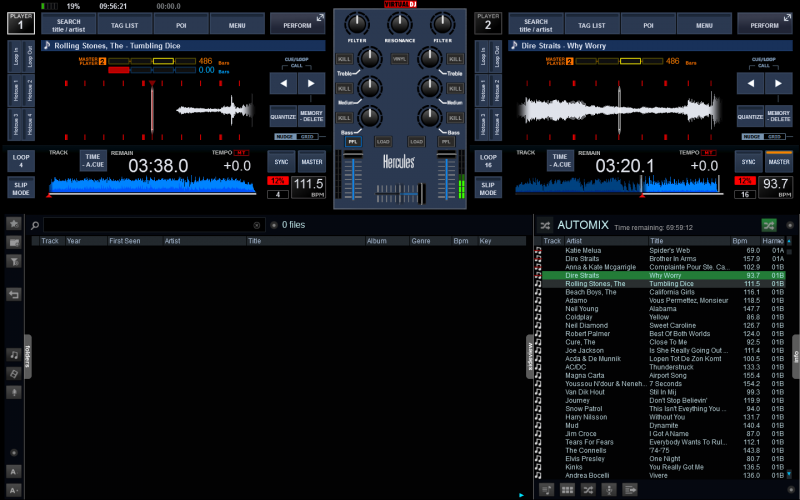Image resolution: width=800 pixels, height=500 pixels.
Task: Click the second sidebar icon below the star
Action: [x=14, y=242]
